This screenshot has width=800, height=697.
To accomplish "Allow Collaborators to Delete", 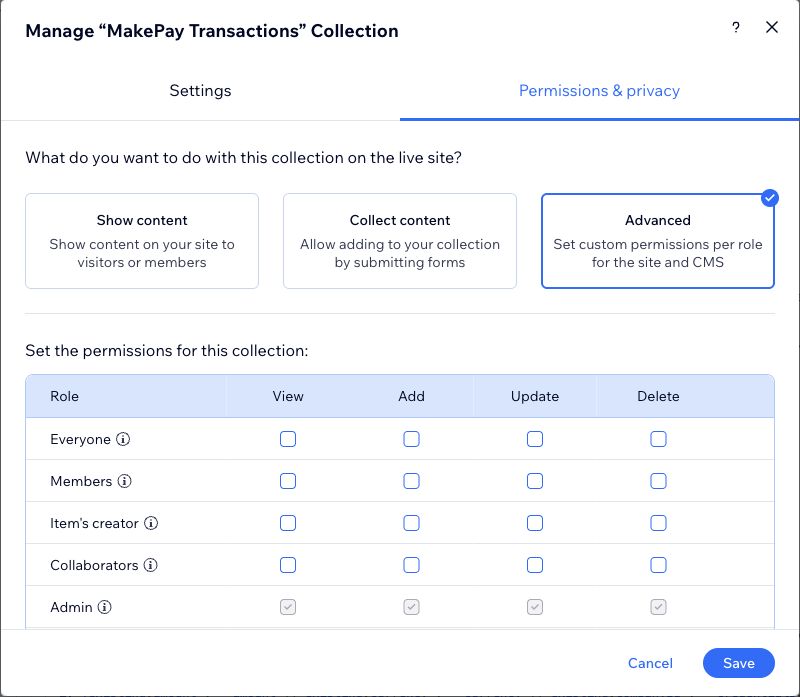I will click(658, 565).
